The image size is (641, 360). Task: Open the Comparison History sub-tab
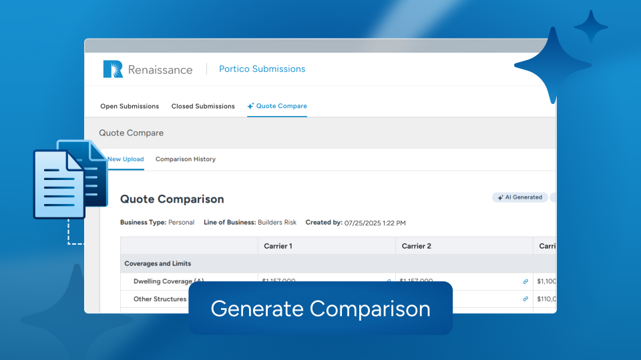coord(186,159)
